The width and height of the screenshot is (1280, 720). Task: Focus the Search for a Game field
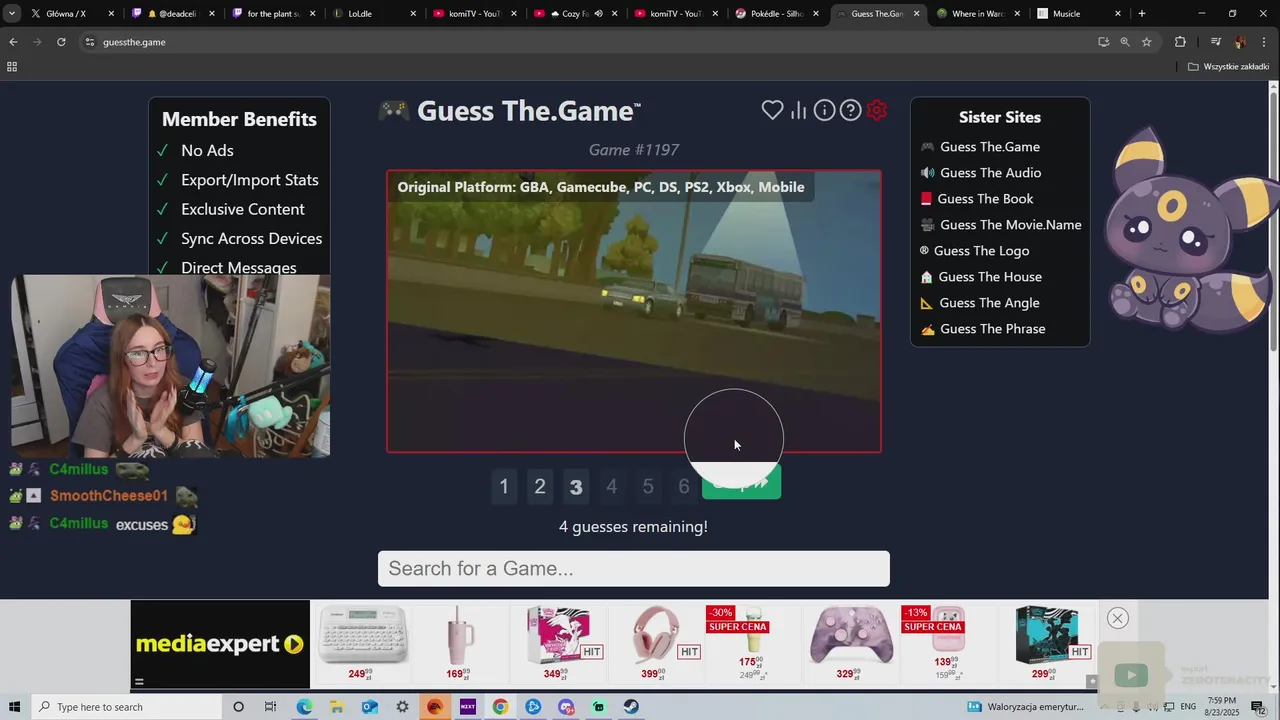[x=634, y=569]
